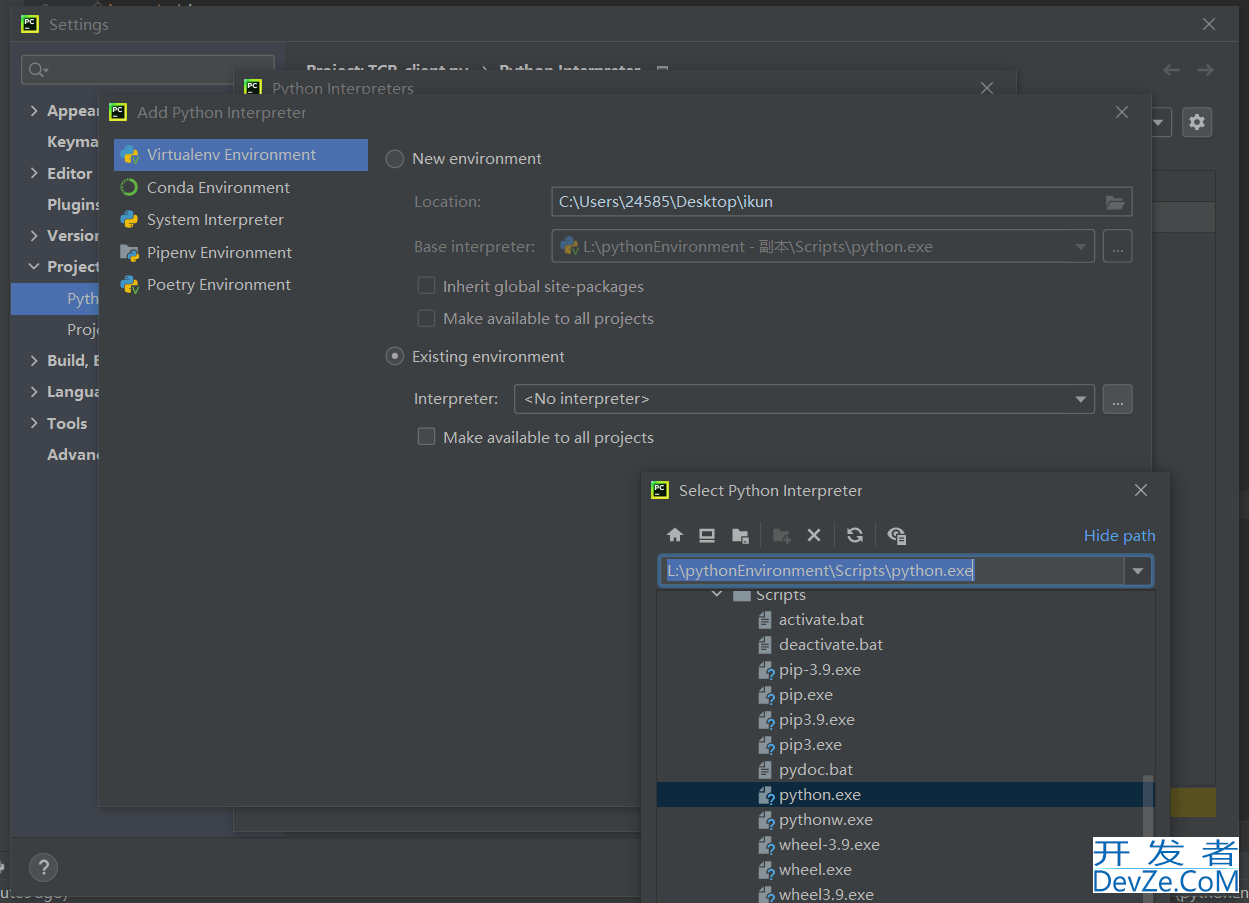This screenshot has width=1249, height=903.
Task: Click browse button beside Base interpreter
Action: point(1118,246)
